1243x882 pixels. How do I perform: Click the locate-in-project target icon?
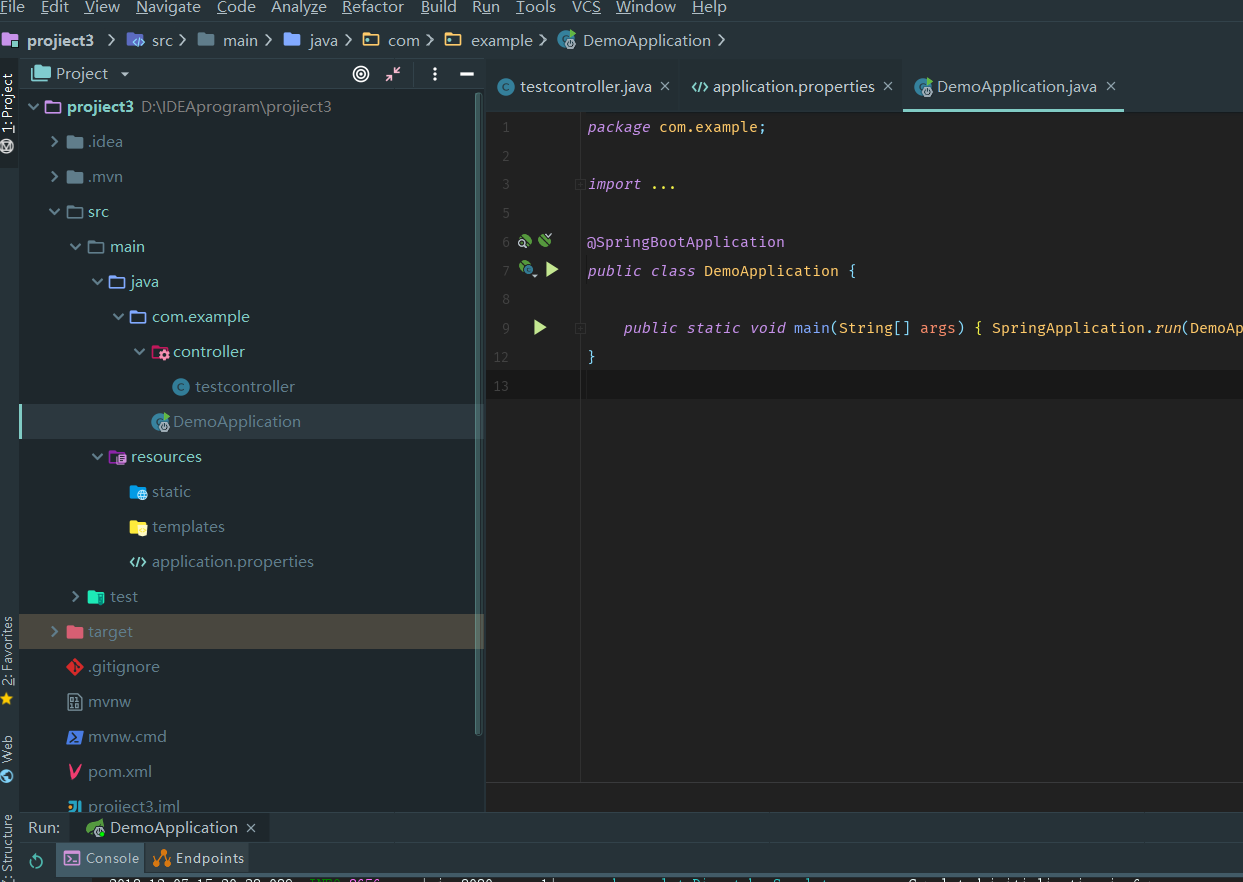pyautogui.click(x=361, y=74)
